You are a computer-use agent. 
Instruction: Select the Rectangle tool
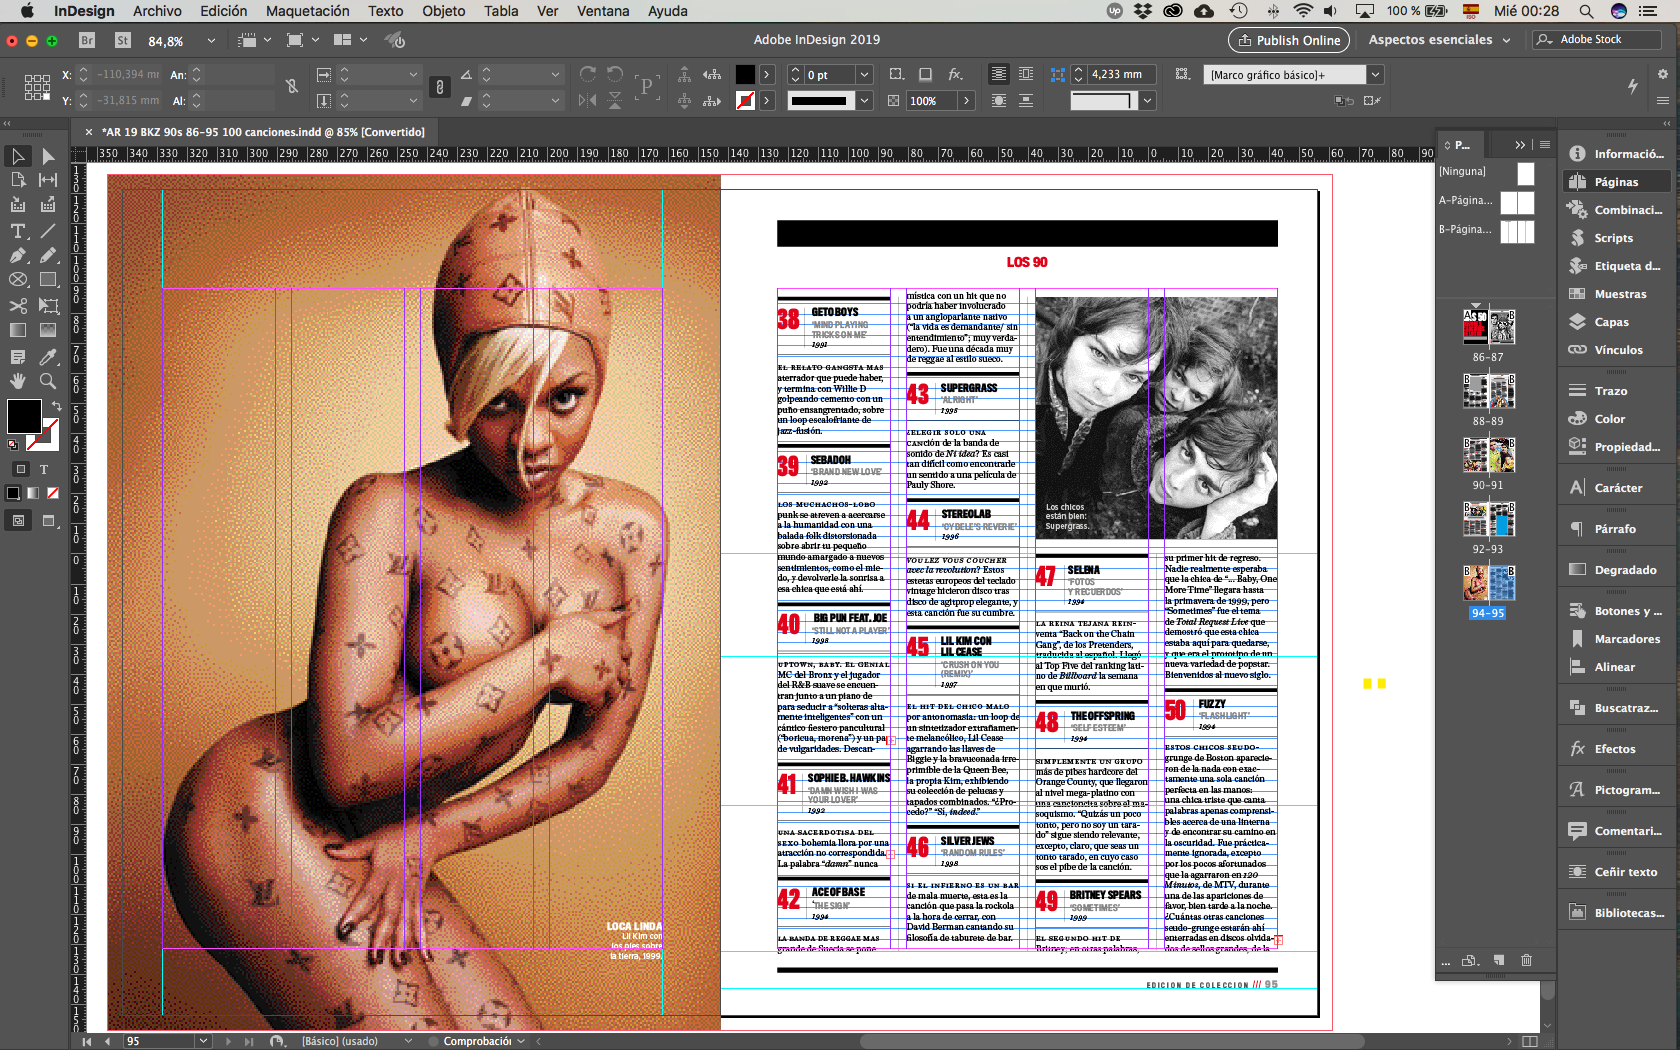[x=47, y=280]
